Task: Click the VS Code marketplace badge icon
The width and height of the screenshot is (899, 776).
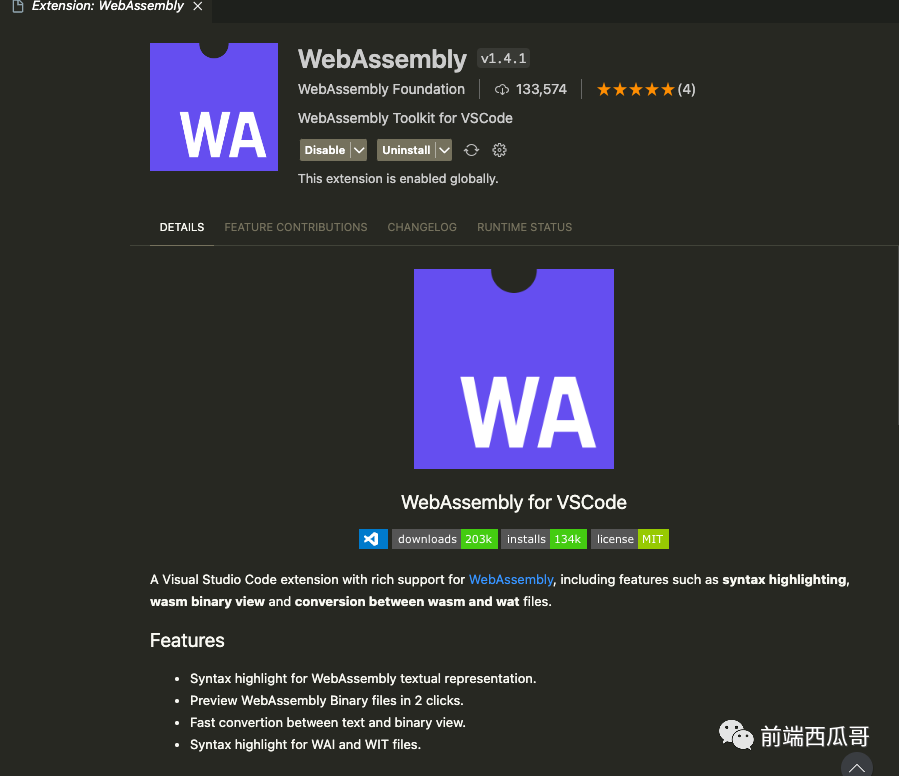Action: (373, 539)
